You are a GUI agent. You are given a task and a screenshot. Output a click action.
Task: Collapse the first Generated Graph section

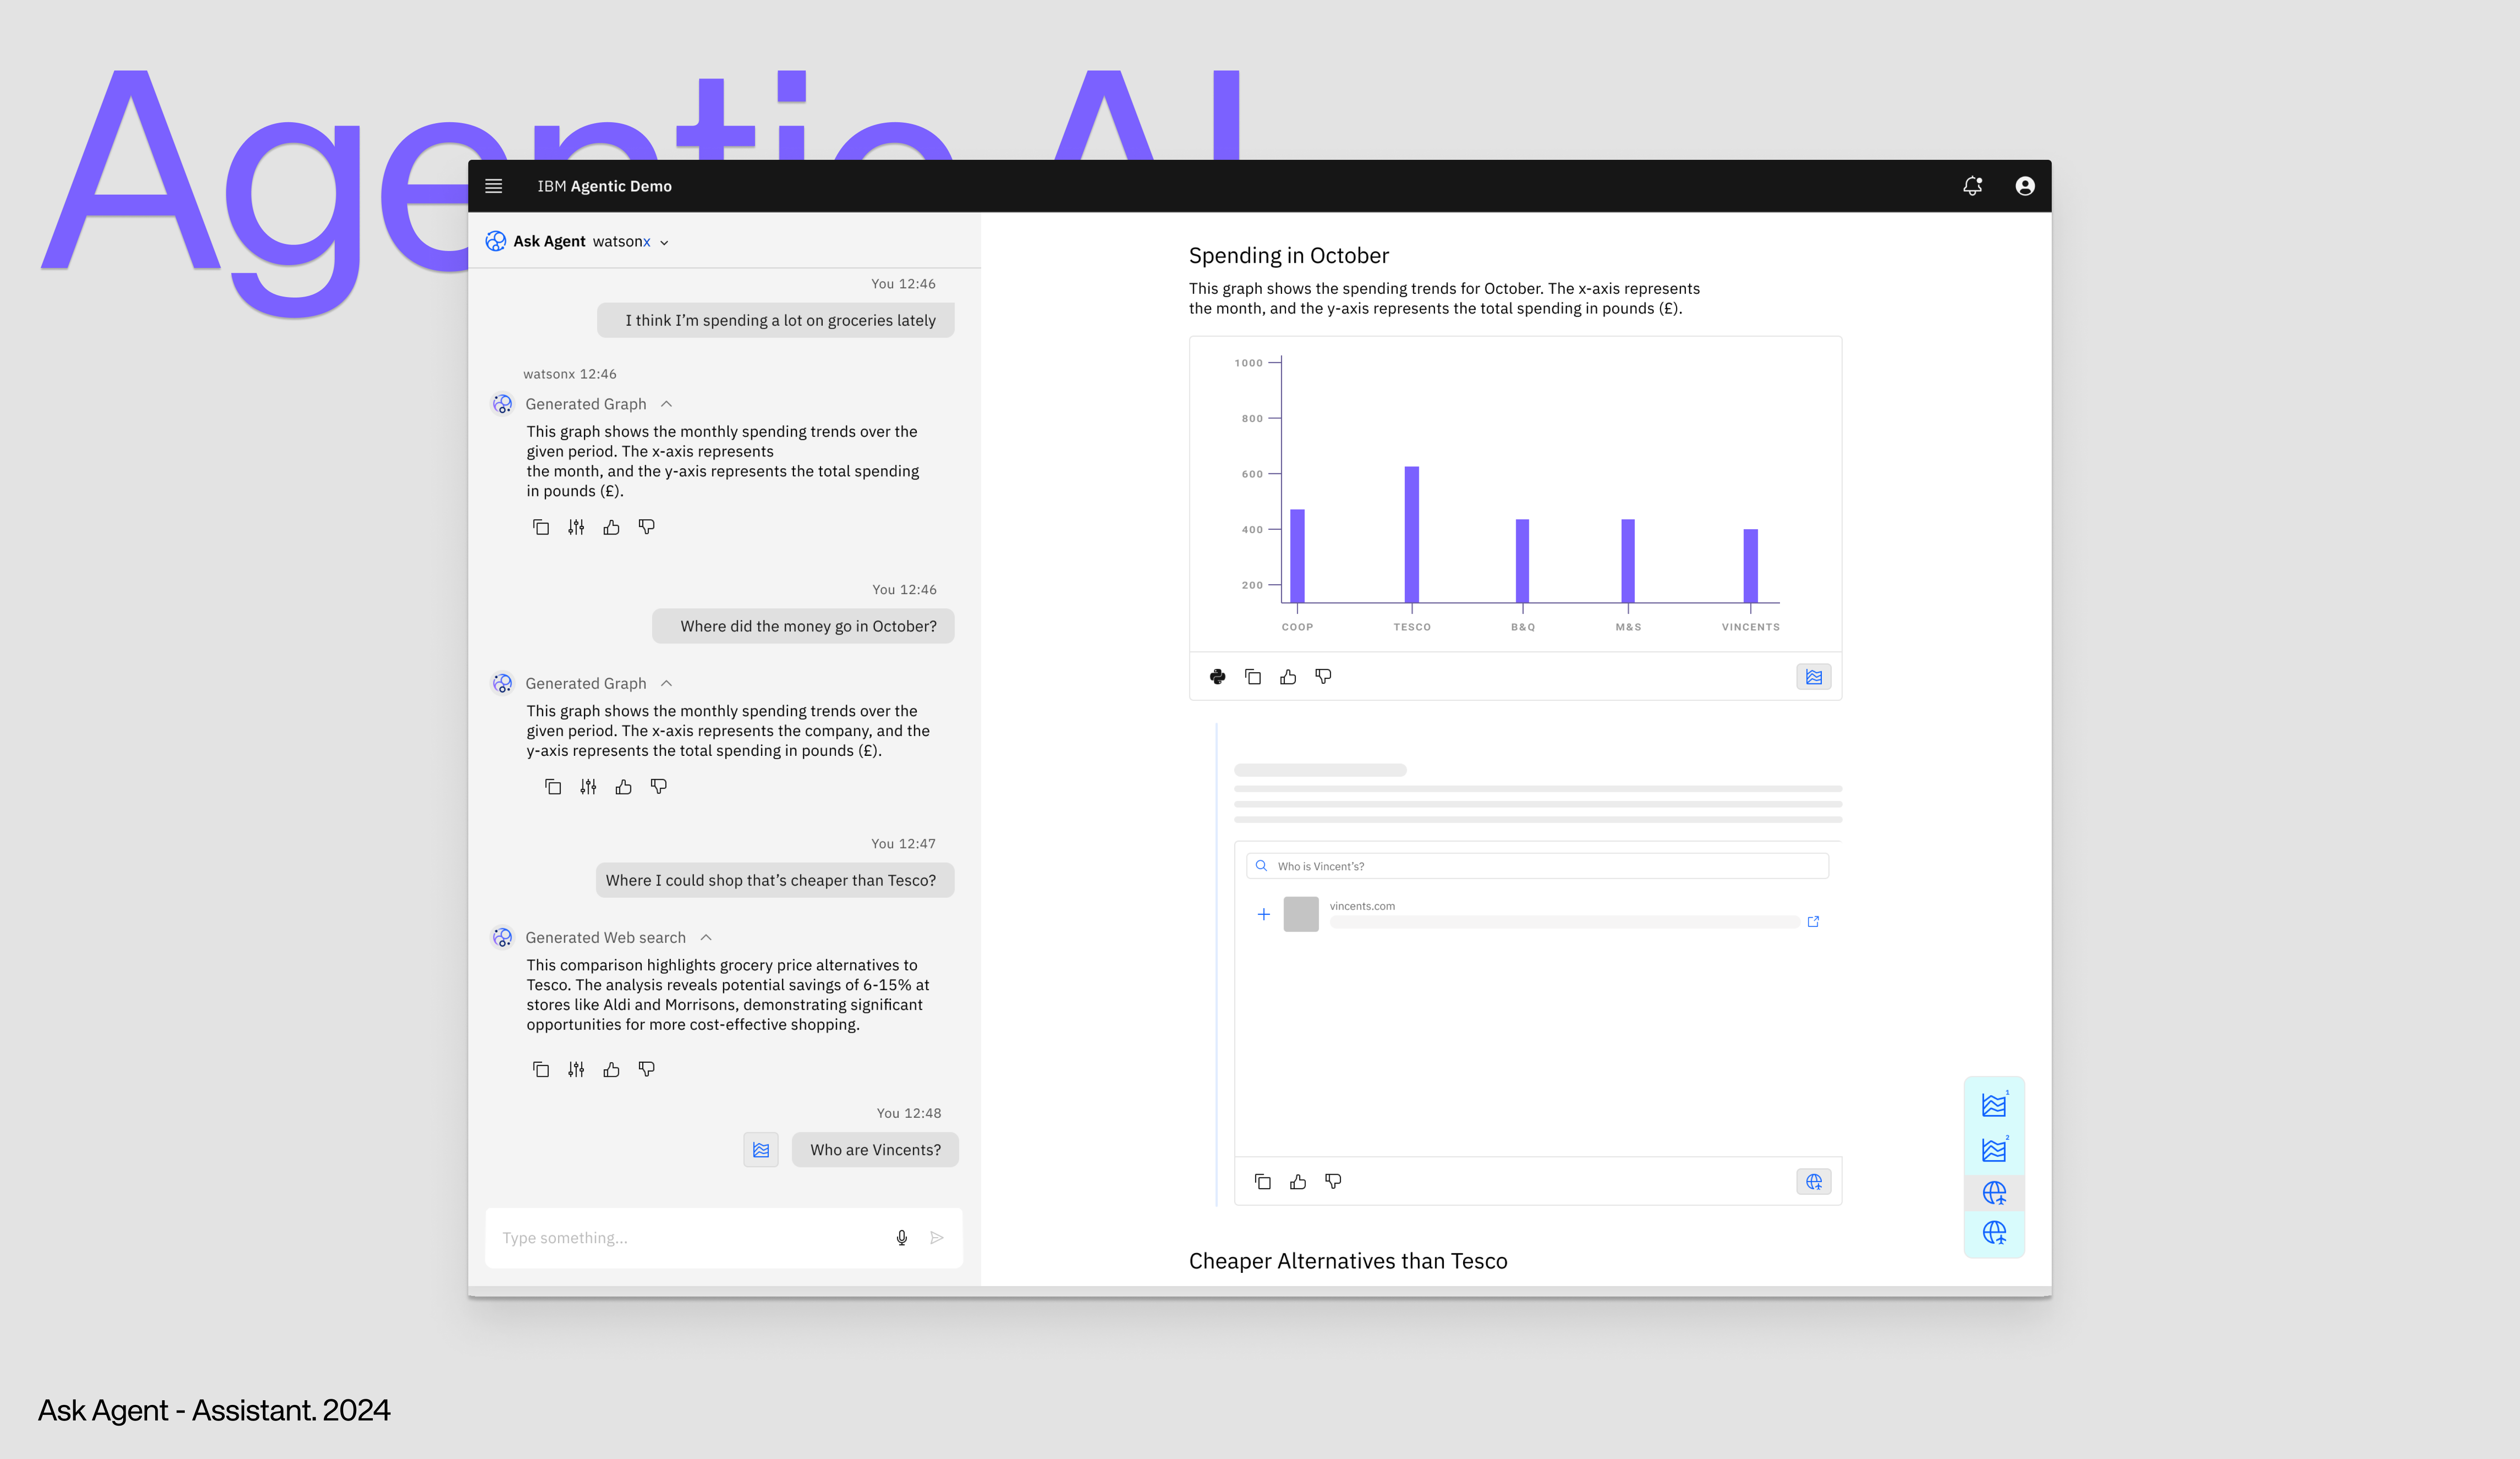[x=666, y=404]
